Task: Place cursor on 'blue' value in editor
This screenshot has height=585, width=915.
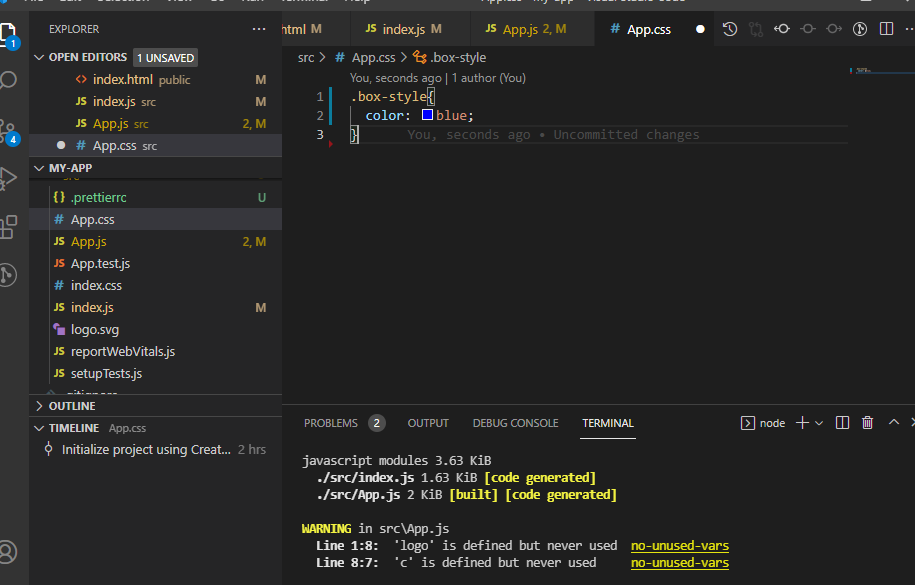Action: [x=451, y=116]
